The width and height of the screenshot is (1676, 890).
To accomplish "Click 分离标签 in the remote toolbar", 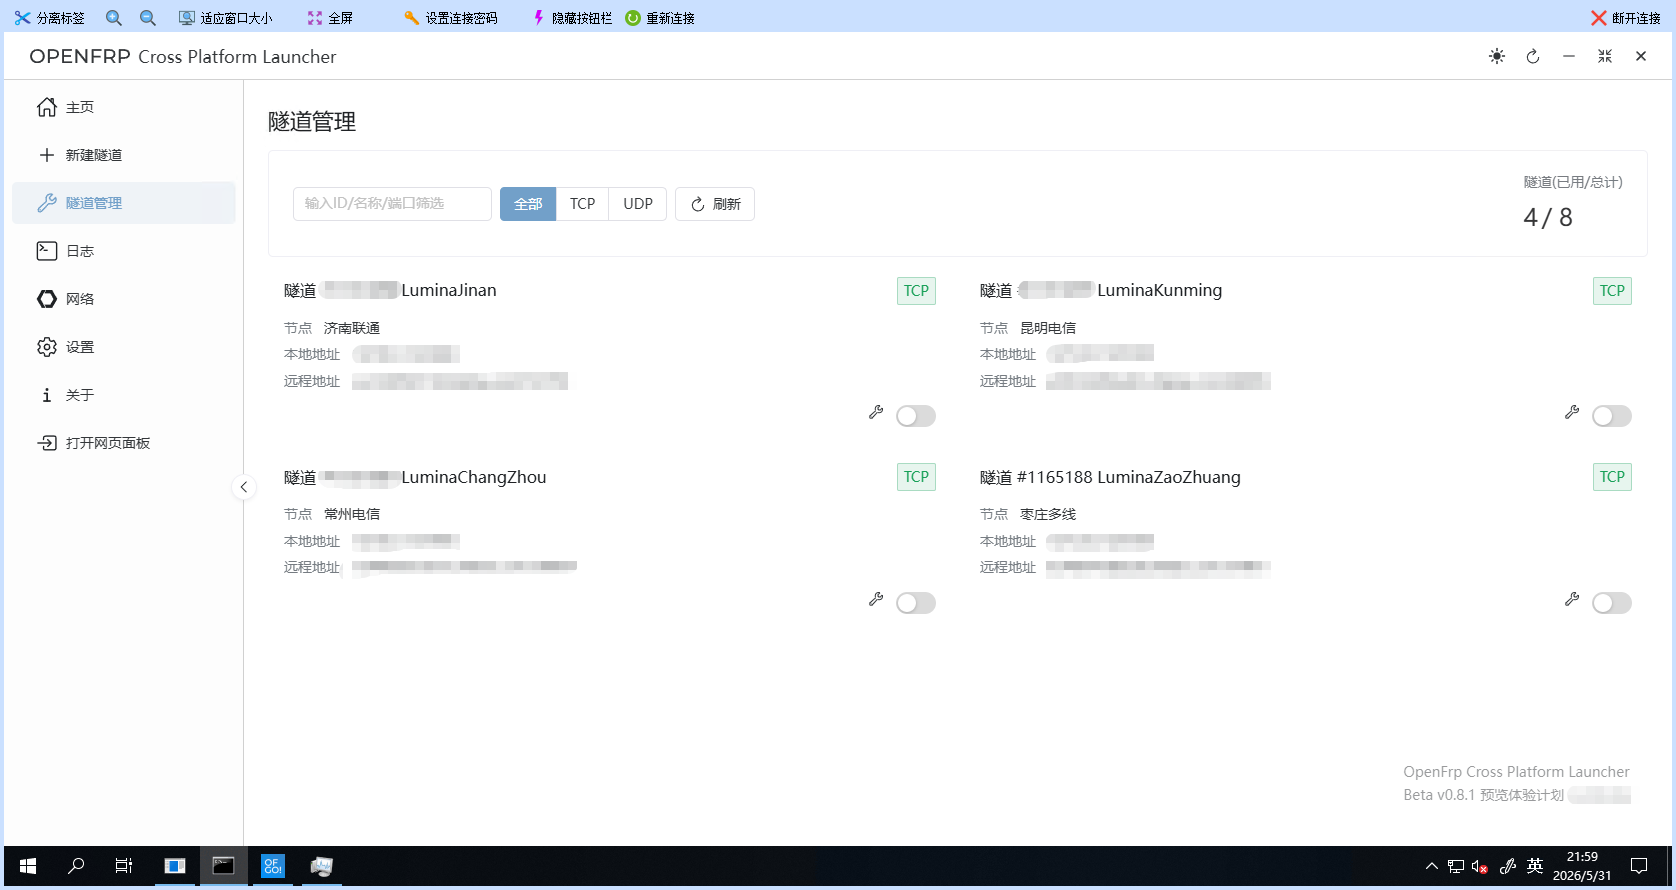I will point(50,18).
